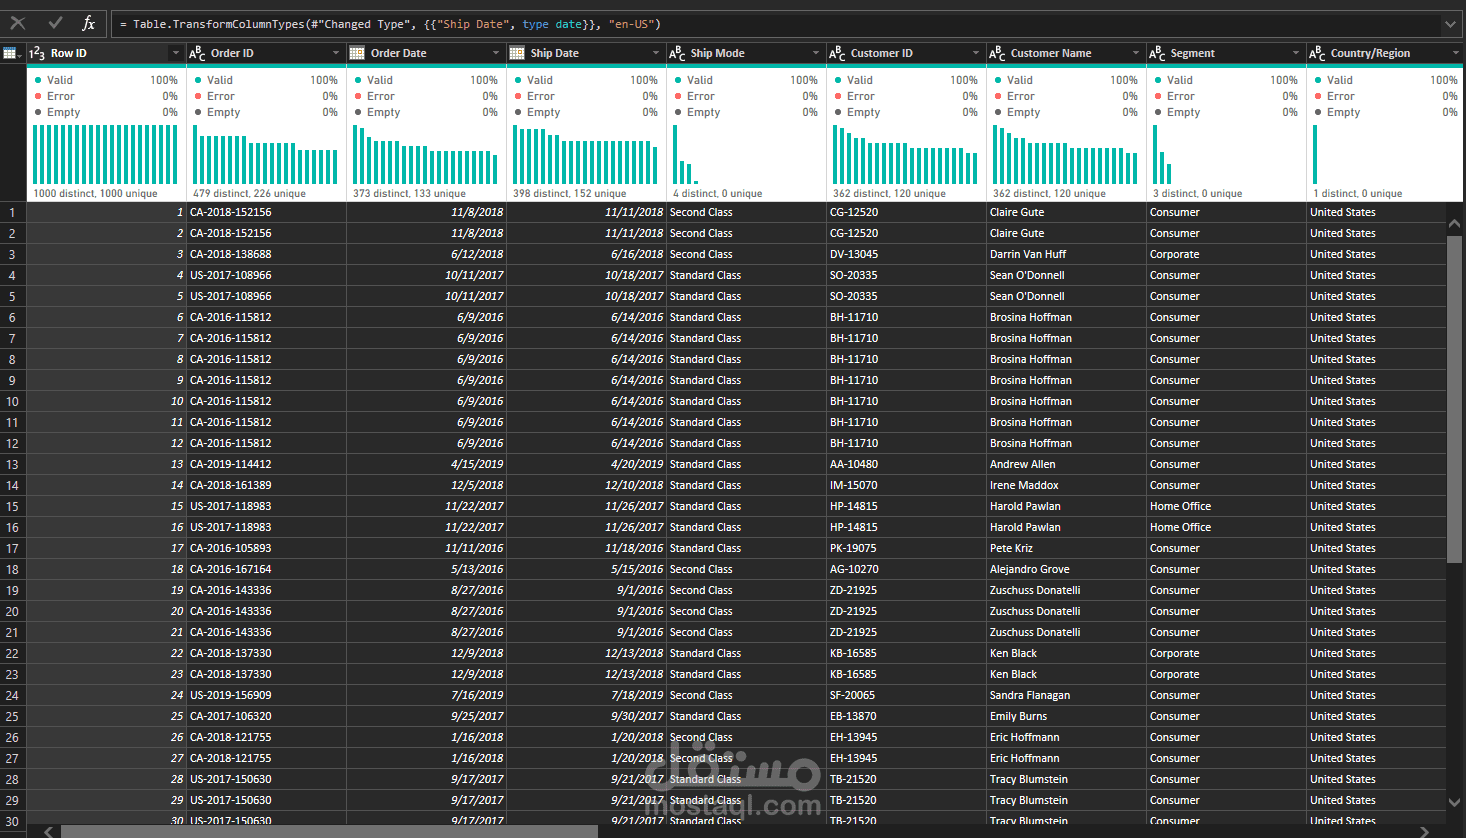Change Country/Region column data type icon
The height and width of the screenshot is (838, 1466).
click(x=1317, y=53)
